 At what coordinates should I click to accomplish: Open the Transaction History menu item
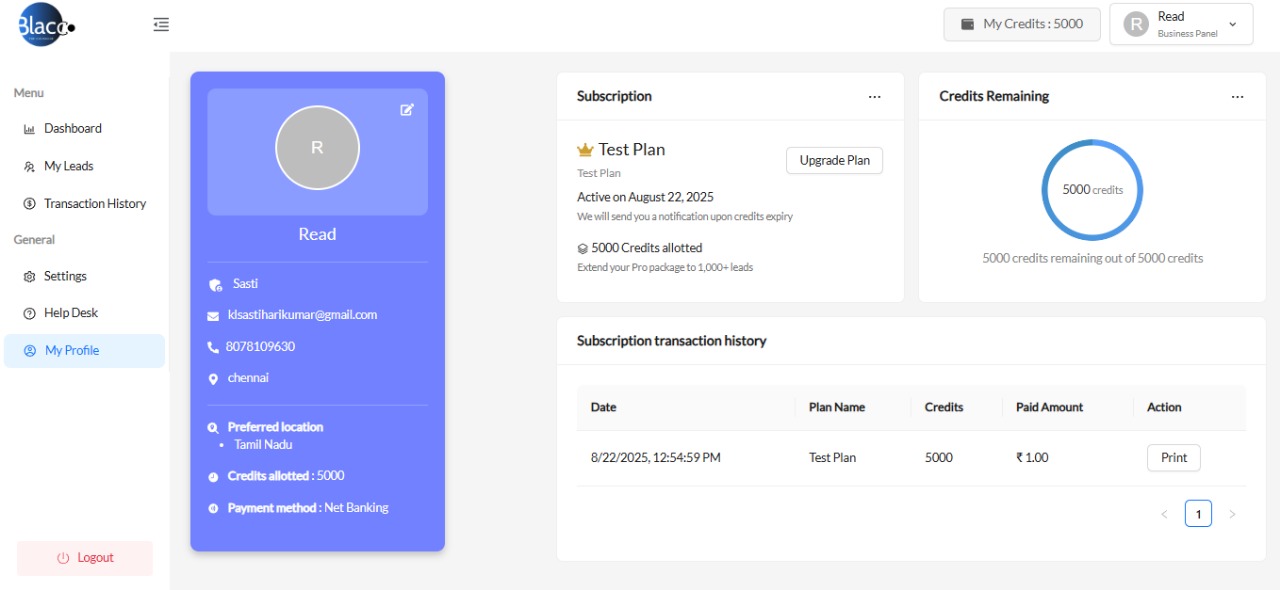84,204
